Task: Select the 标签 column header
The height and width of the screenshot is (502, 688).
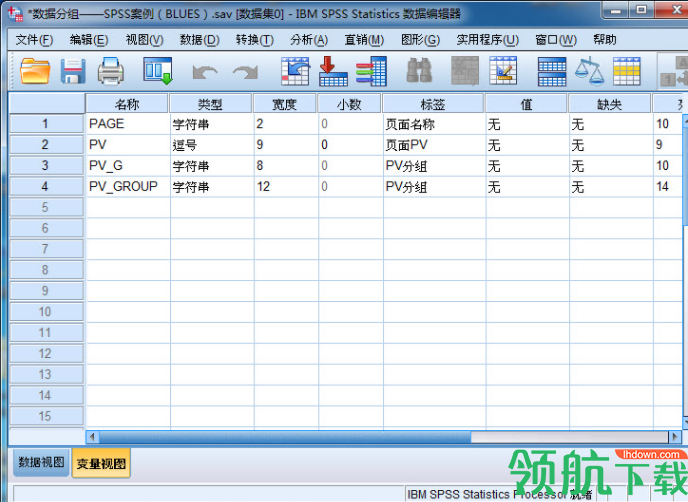Action: (433, 104)
